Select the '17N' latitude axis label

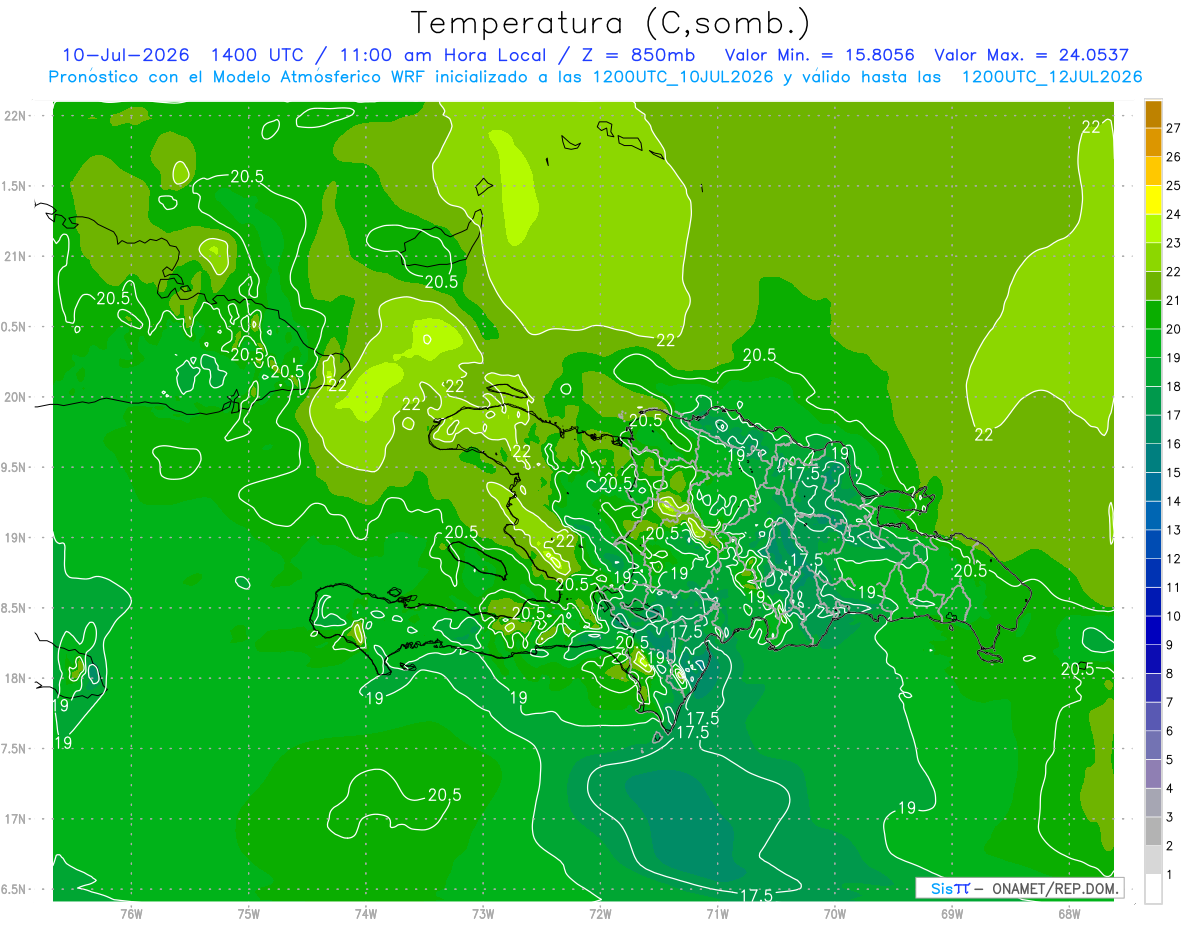pyautogui.click(x=15, y=819)
